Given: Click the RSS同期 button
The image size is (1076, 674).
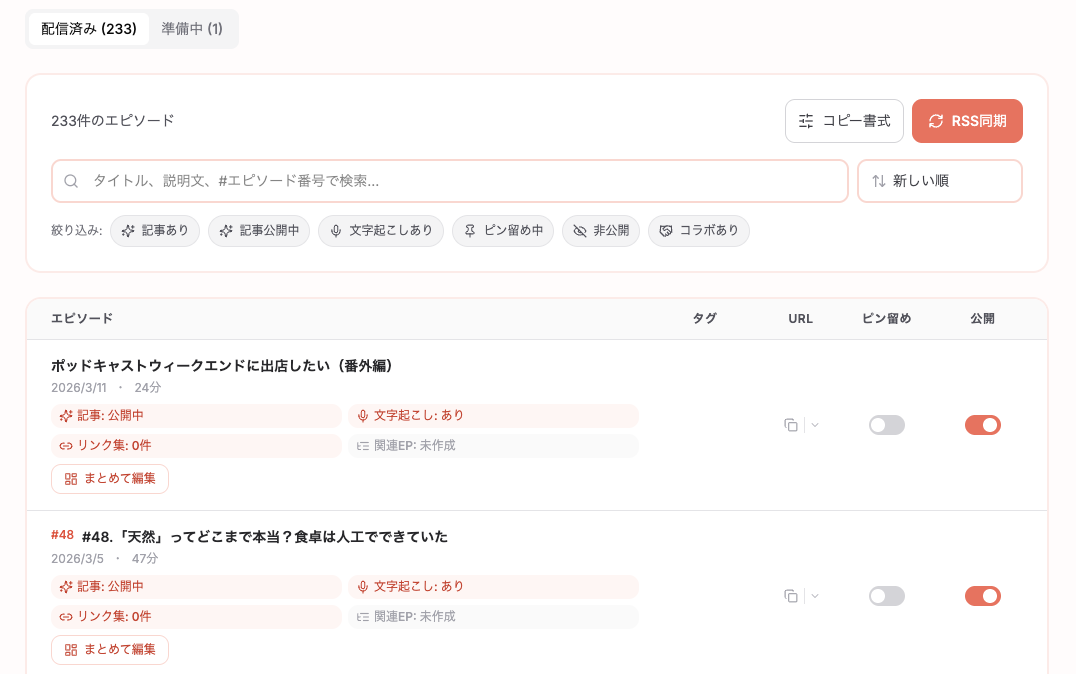Looking at the screenshot, I should [967, 120].
